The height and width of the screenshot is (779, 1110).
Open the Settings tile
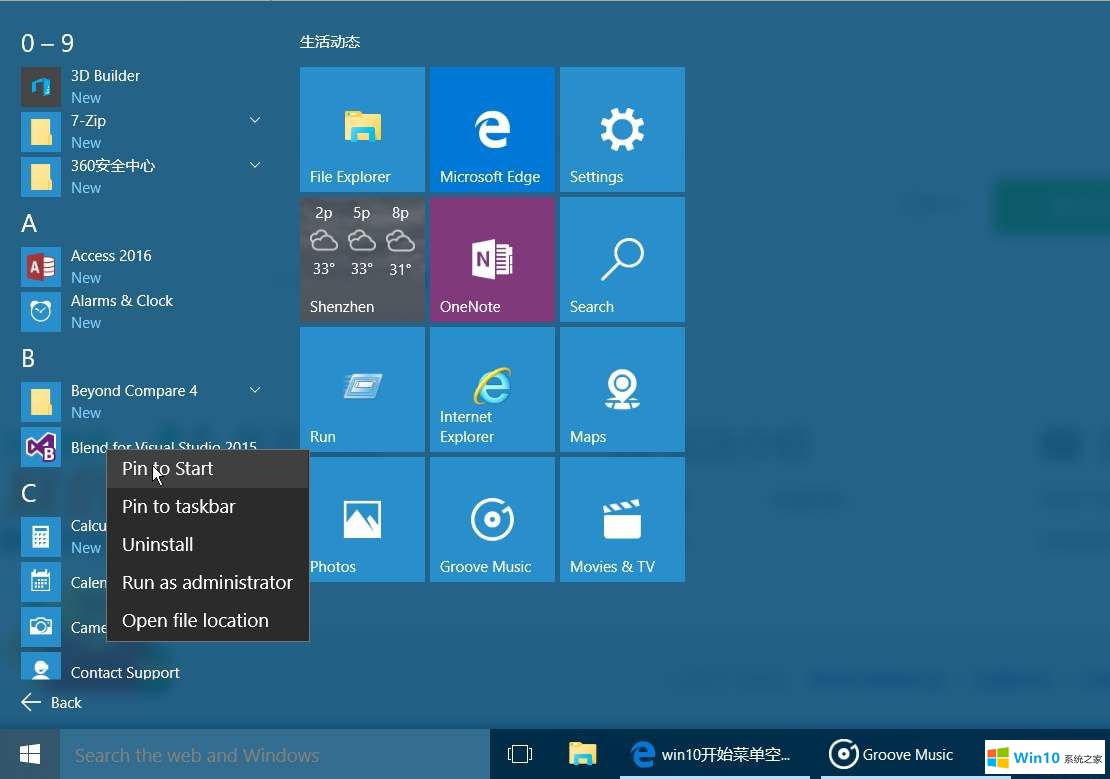point(622,130)
